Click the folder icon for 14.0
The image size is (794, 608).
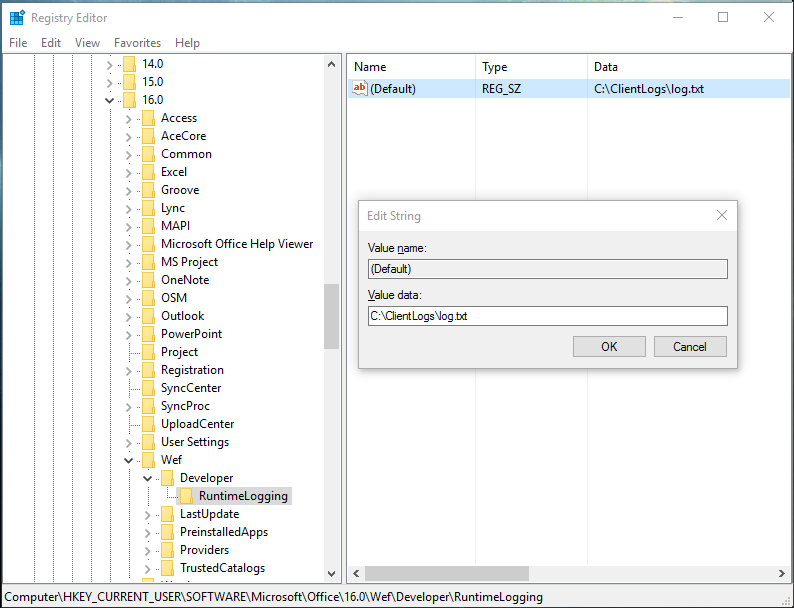pyautogui.click(x=130, y=64)
